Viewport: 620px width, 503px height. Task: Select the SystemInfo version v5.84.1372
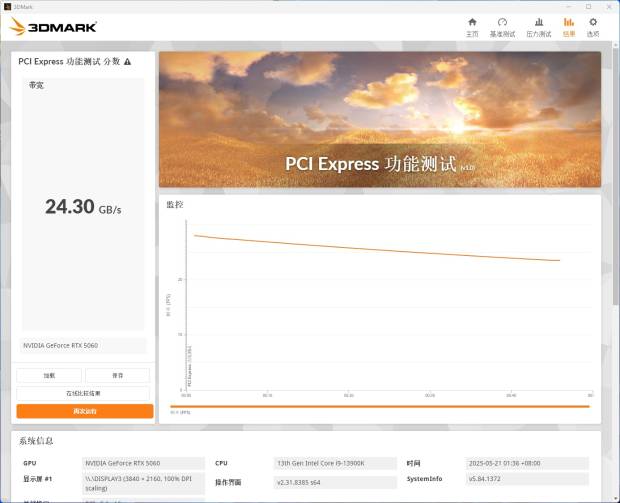point(527,479)
